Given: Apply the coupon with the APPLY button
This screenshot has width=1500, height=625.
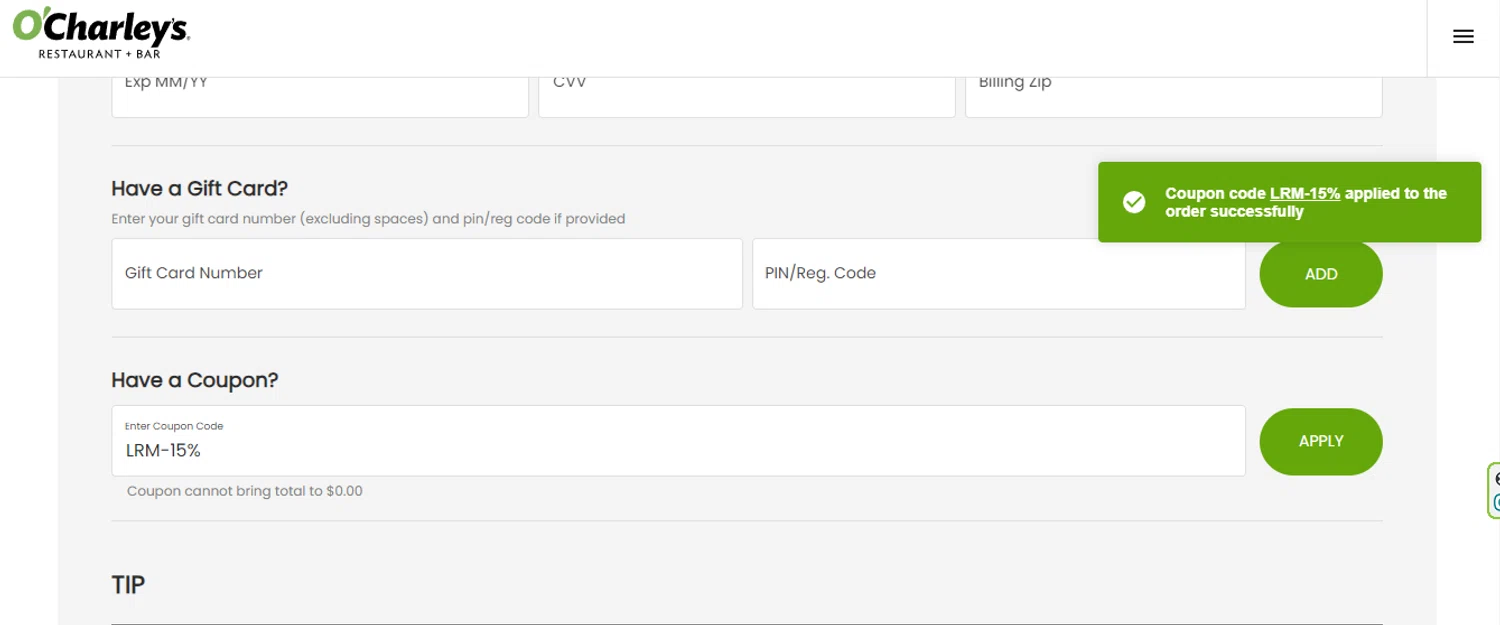Looking at the screenshot, I should [x=1320, y=441].
